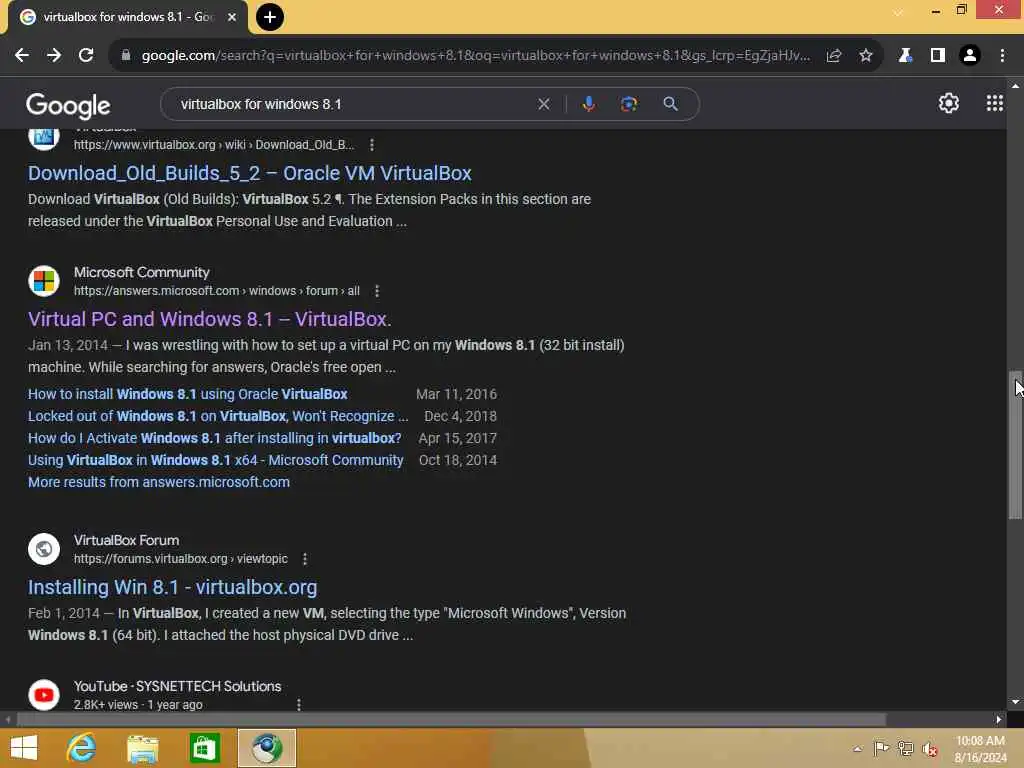The image size is (1024, 768).
Task: Clear the search query text
Action: (x=543, y=104)
